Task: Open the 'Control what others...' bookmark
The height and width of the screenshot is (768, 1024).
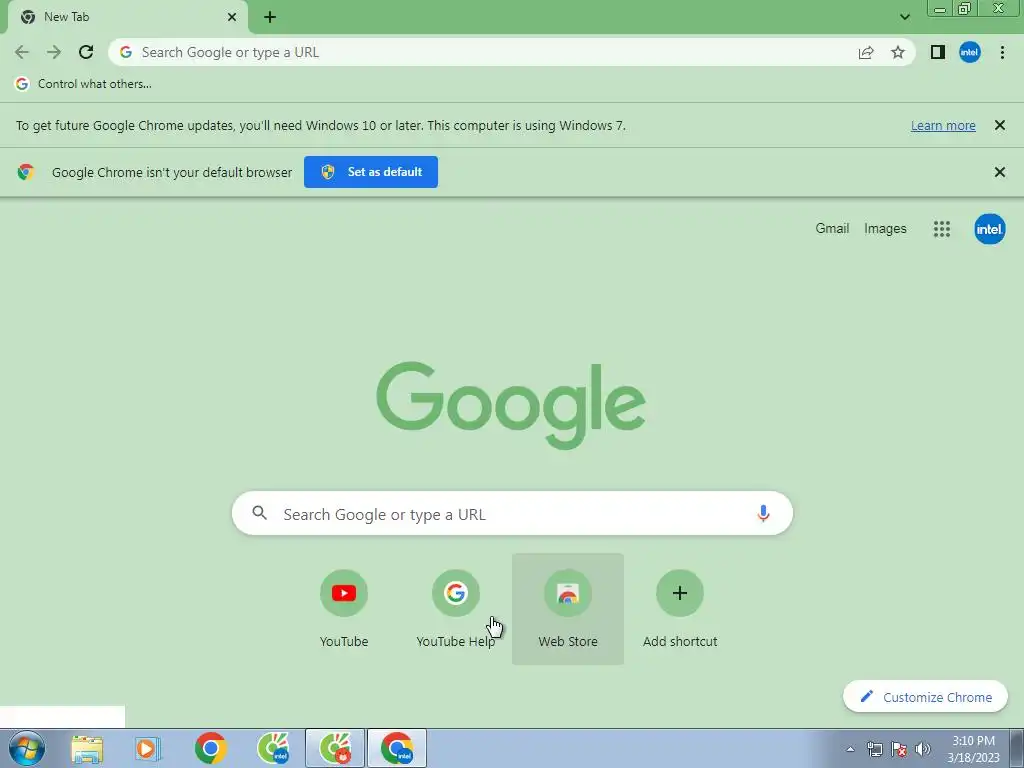Action: (84, 84)
